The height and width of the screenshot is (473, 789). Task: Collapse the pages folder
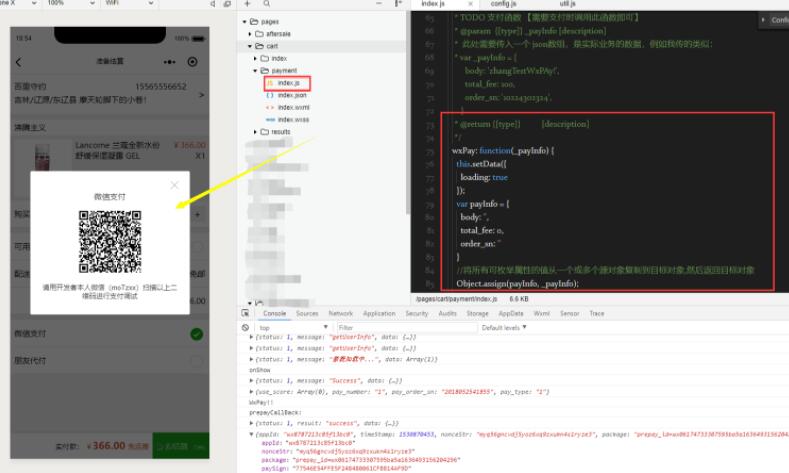[245, 22]
